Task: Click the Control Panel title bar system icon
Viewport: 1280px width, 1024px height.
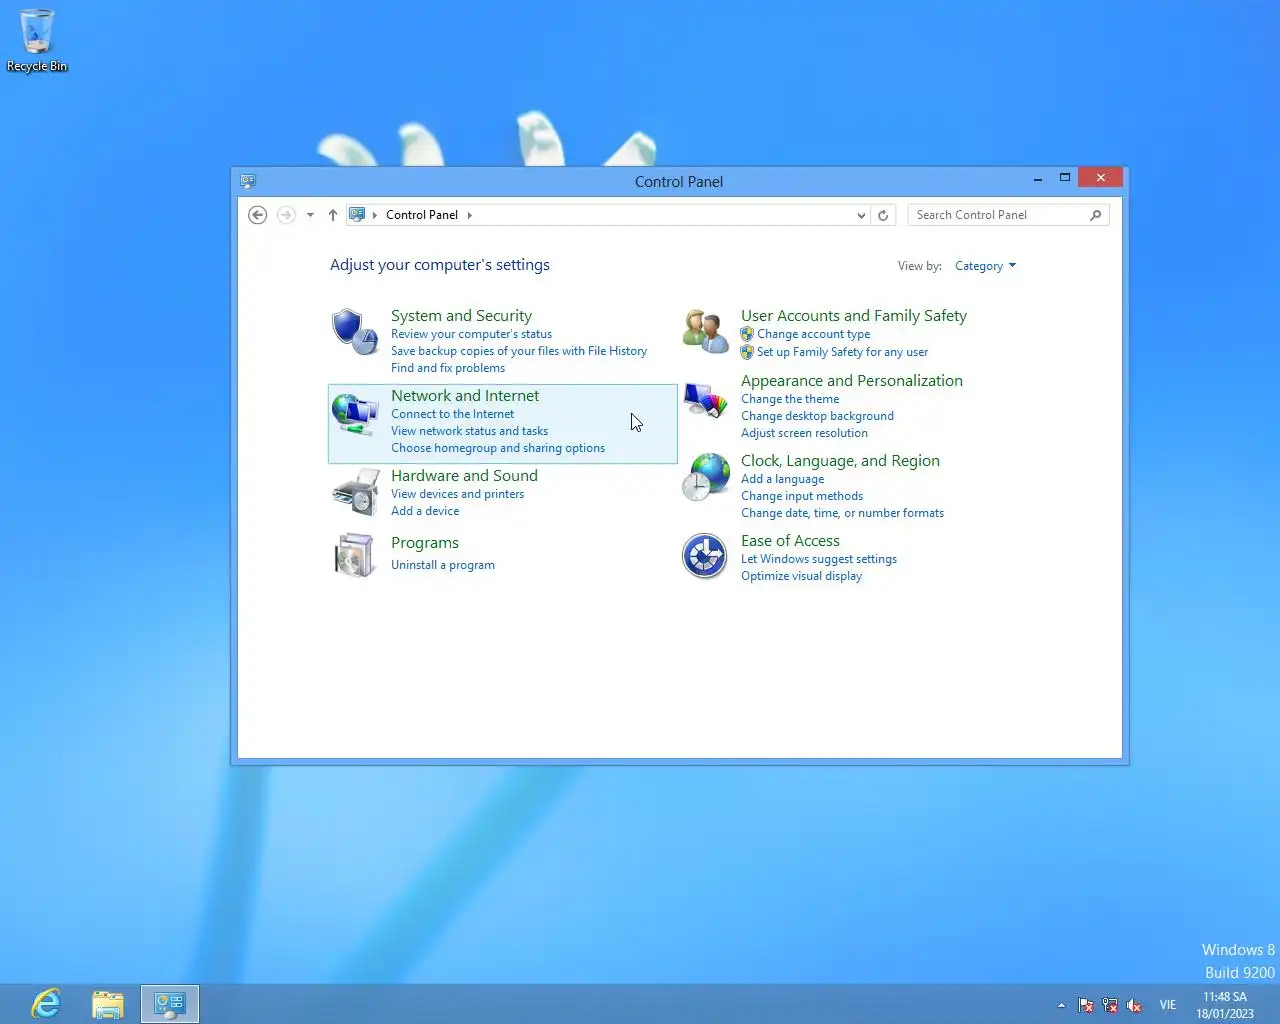Action: [248, 181]
